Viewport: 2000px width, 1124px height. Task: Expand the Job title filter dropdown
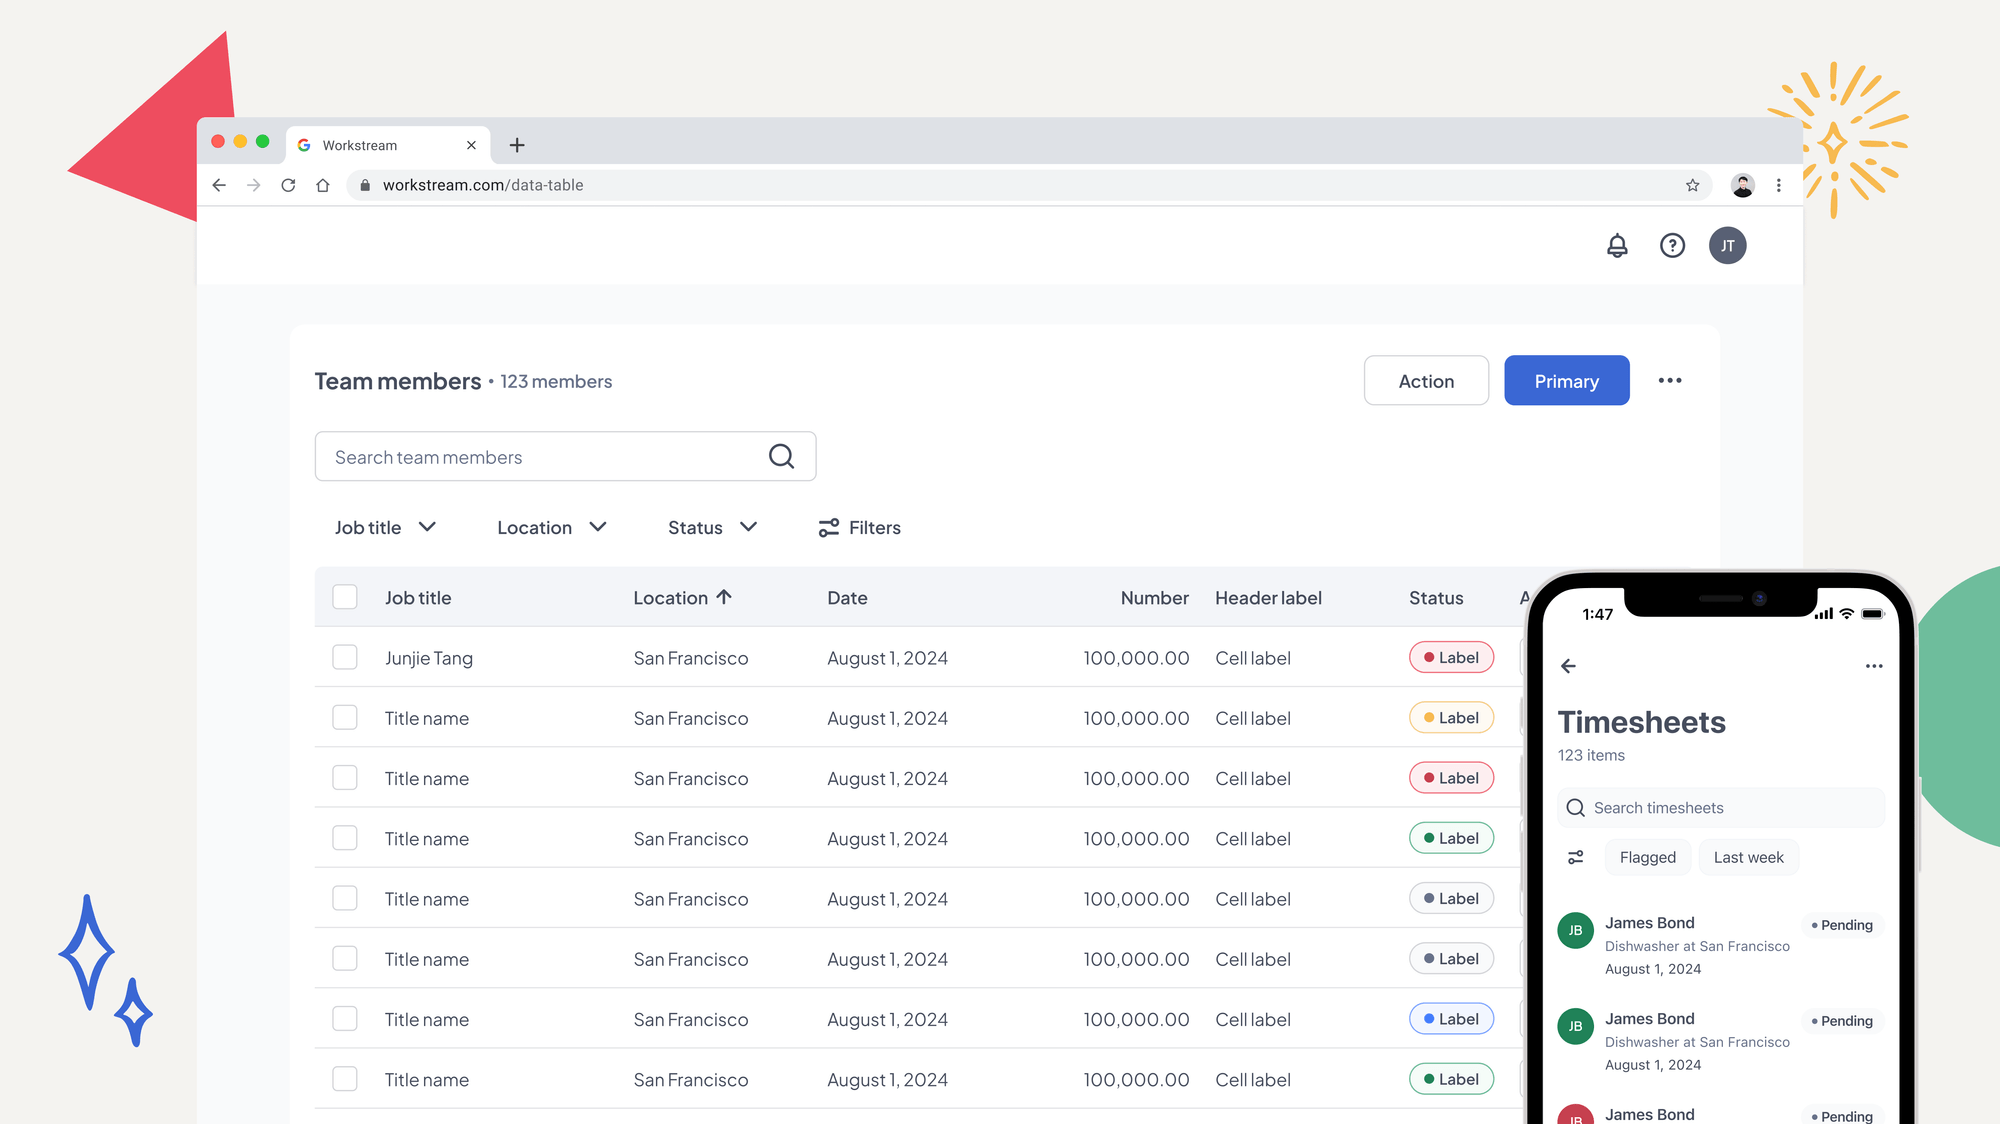coord(385,528)
